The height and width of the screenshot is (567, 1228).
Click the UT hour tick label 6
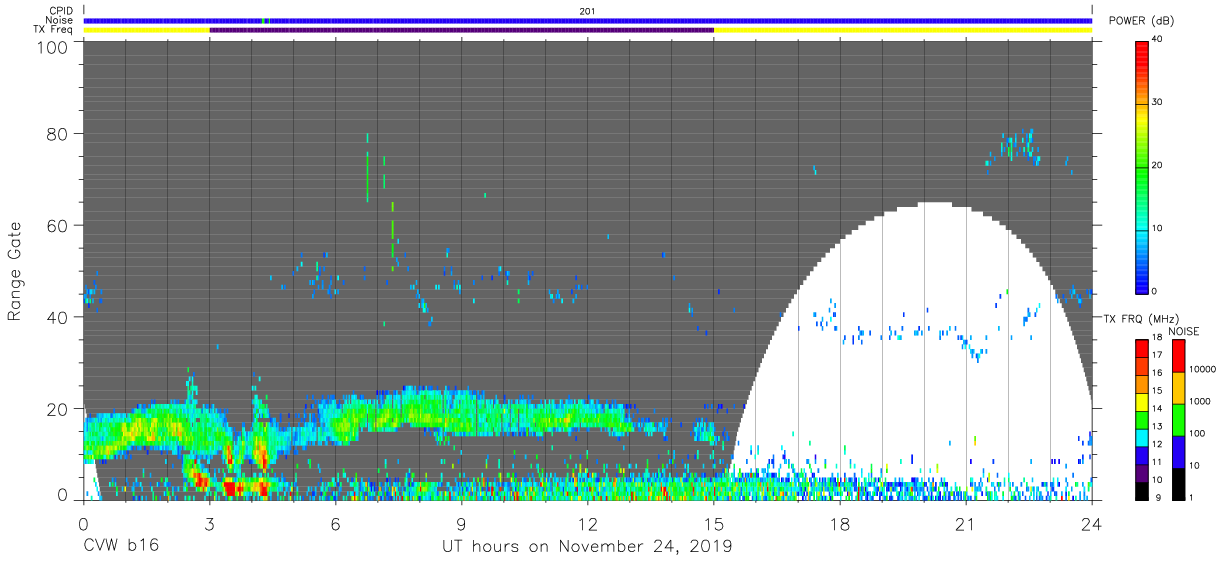coord(336,523)
